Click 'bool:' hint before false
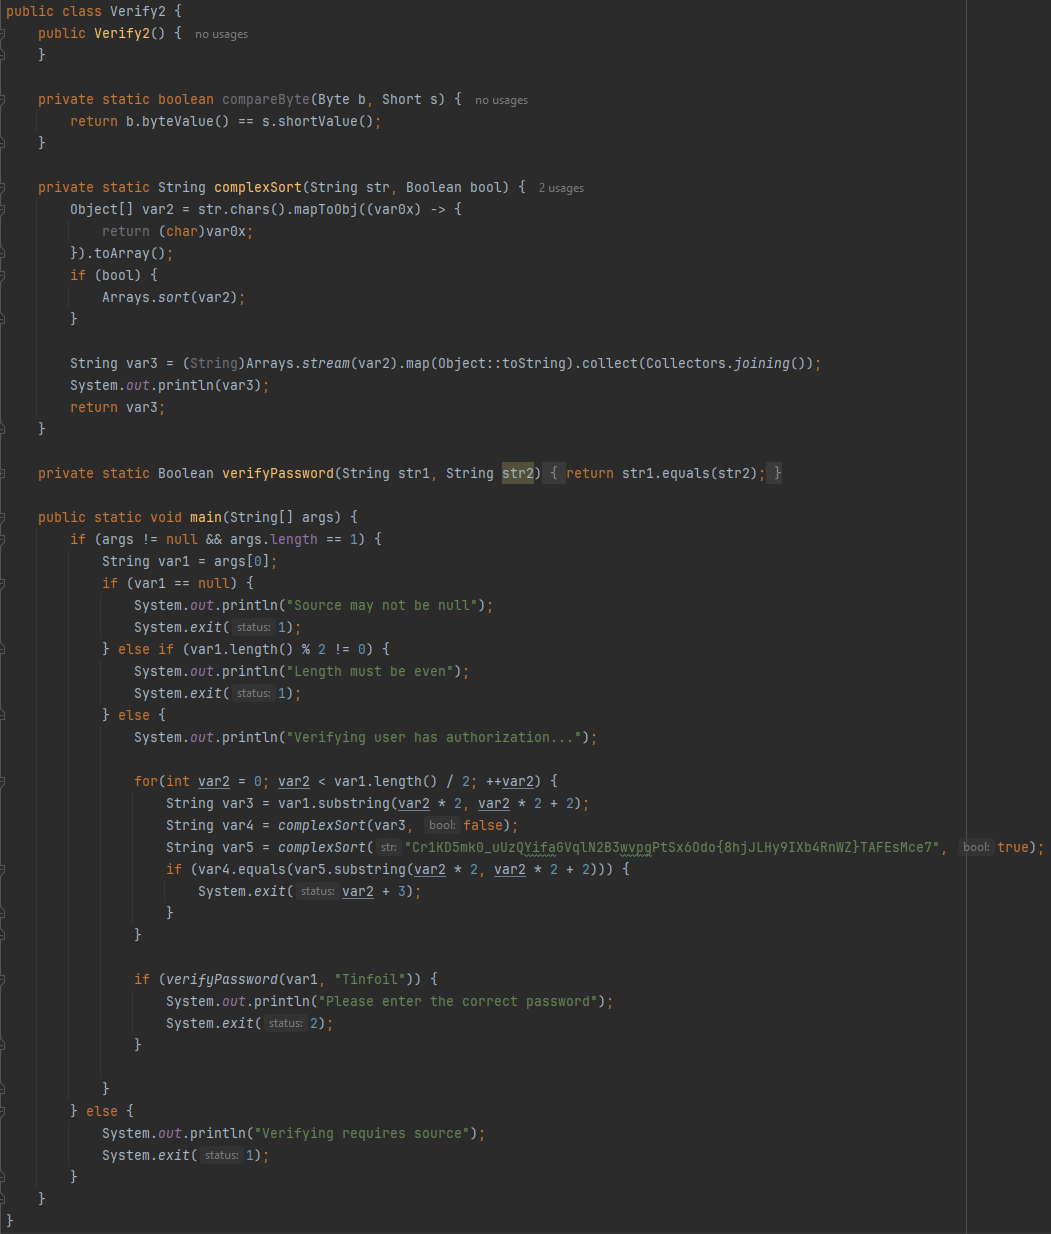This screenshot has height=1234, width=1051. [441, 826]
